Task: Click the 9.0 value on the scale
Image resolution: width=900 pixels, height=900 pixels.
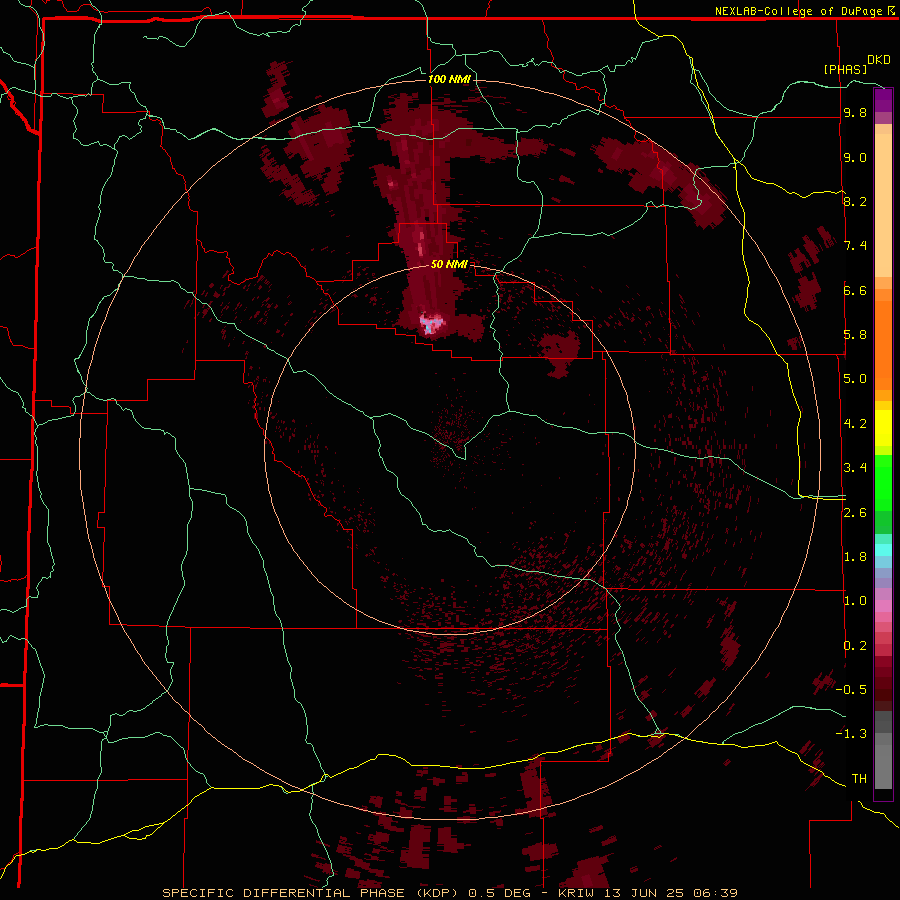Action: 855,157
